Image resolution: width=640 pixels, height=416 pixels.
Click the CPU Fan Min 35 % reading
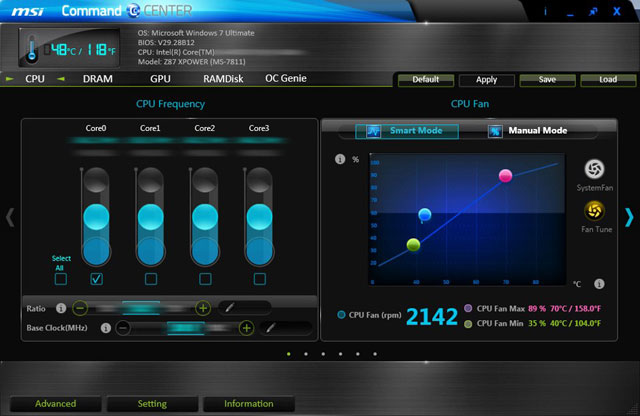537,323
